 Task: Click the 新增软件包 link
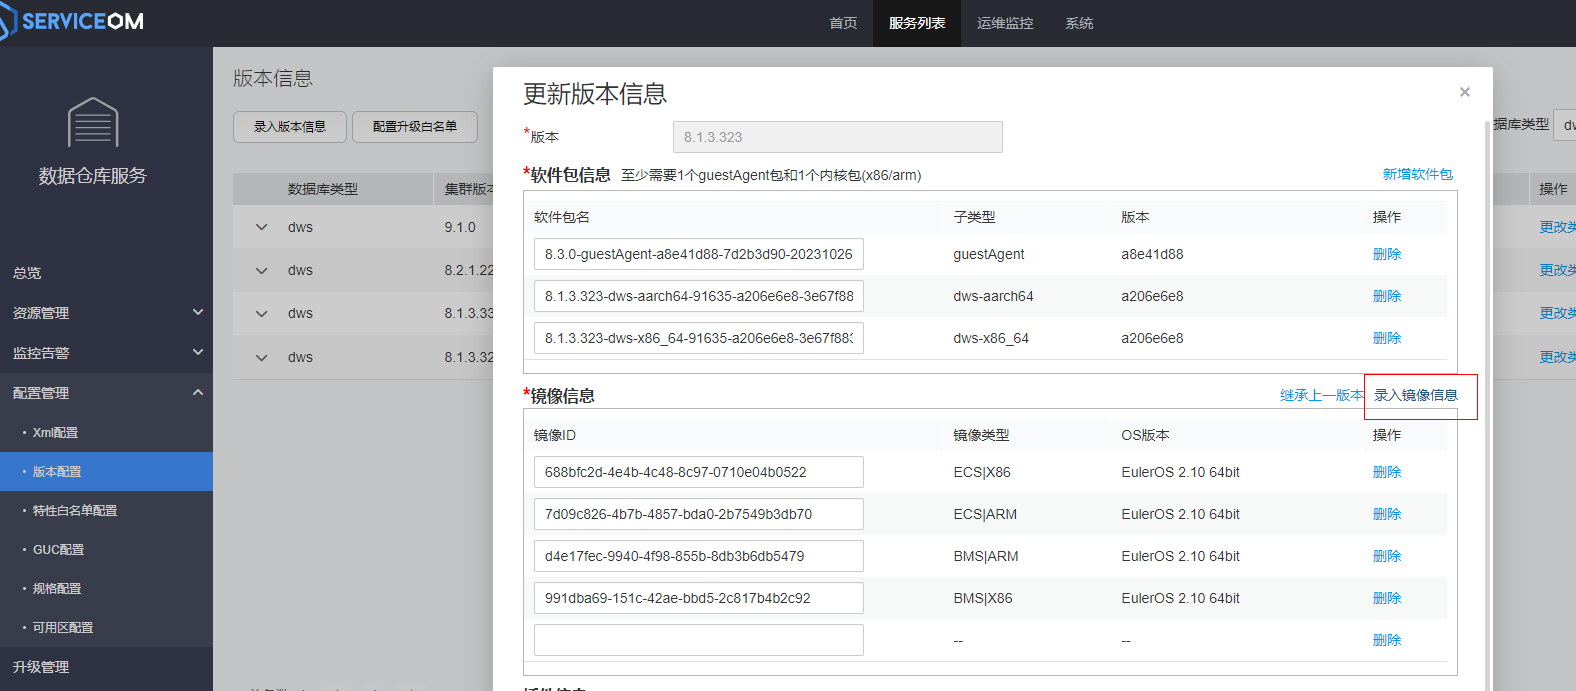(x=1418, y=174)
